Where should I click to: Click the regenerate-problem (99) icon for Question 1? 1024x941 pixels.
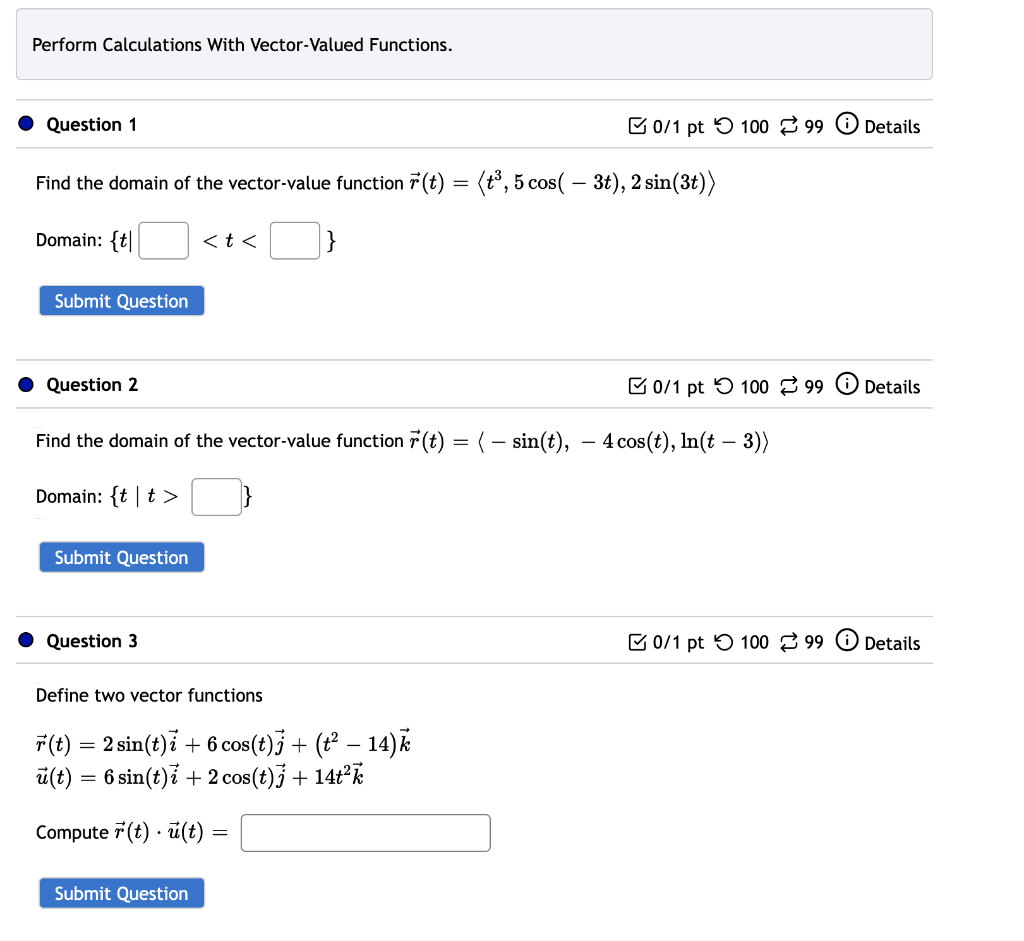789,126
